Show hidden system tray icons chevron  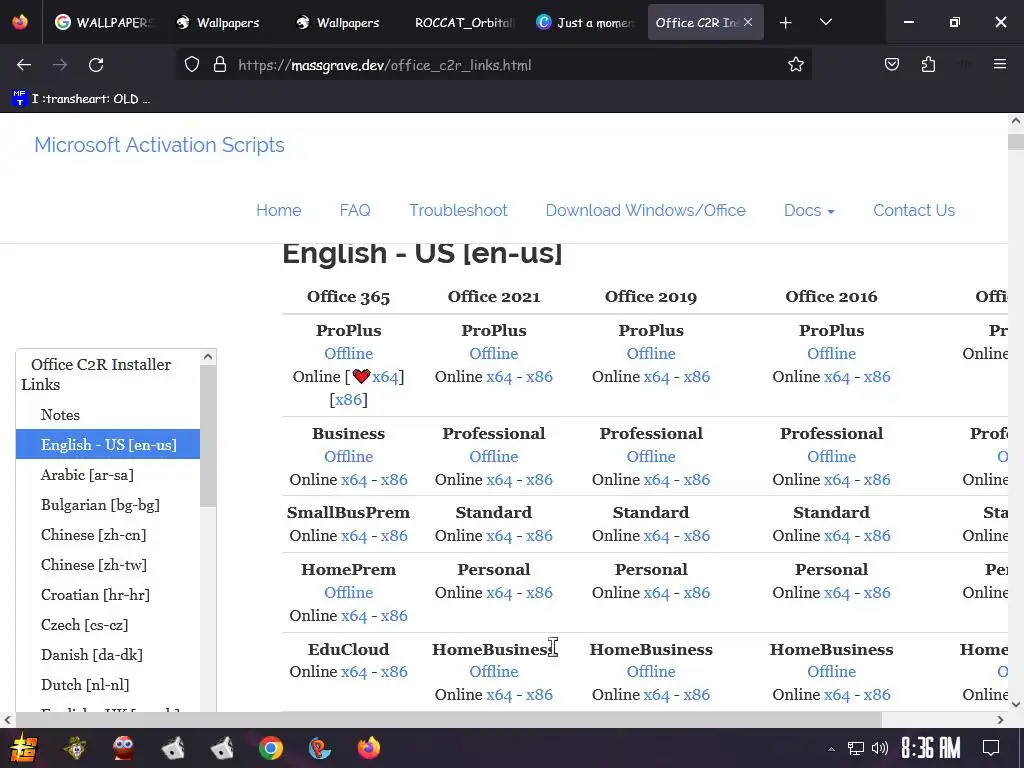(831, 748)
